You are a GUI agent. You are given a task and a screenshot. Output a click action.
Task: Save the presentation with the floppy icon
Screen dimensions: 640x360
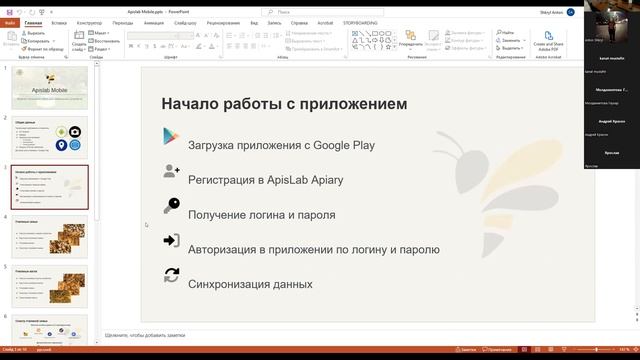point(9,12)
